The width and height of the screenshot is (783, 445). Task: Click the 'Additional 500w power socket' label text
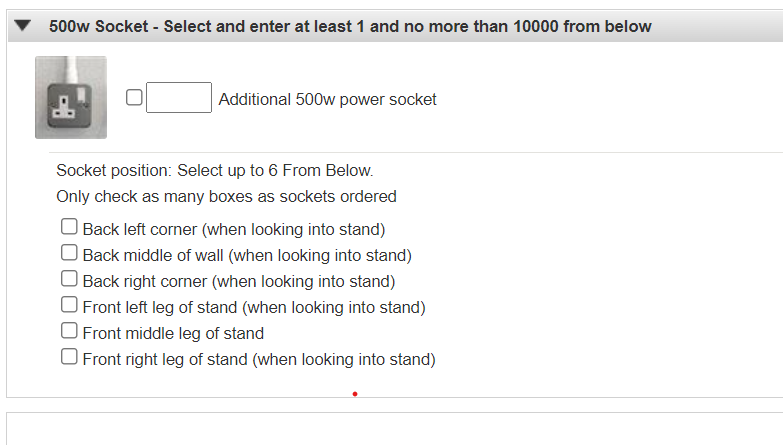pos(327,99)
